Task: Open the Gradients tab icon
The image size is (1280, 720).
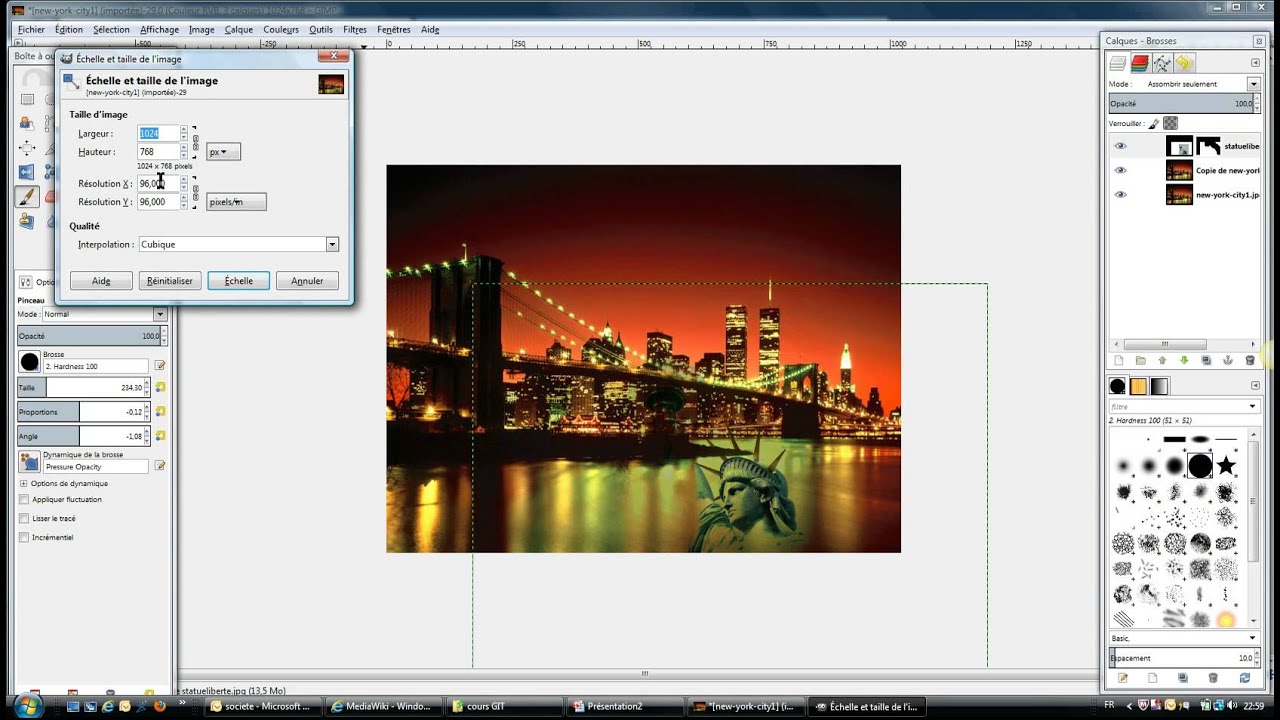Action: 1159,386
